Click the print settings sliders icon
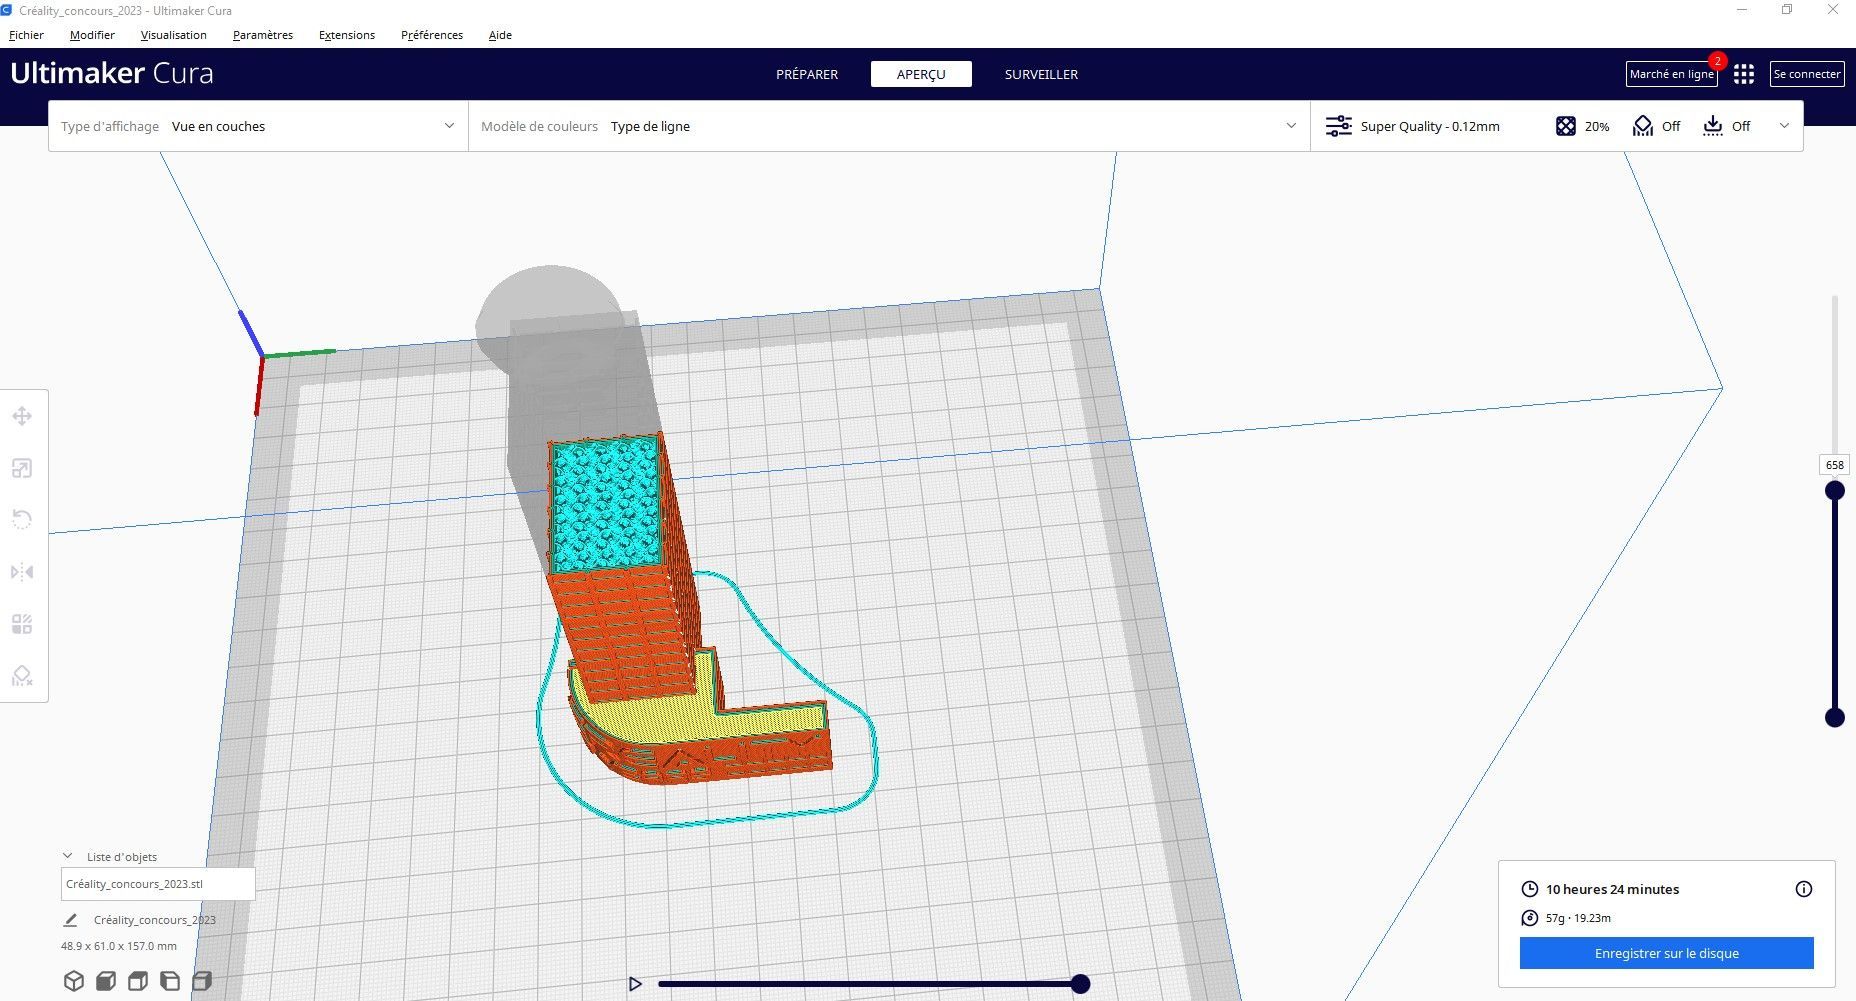 pyautogui.click(x=1338, y=126)
